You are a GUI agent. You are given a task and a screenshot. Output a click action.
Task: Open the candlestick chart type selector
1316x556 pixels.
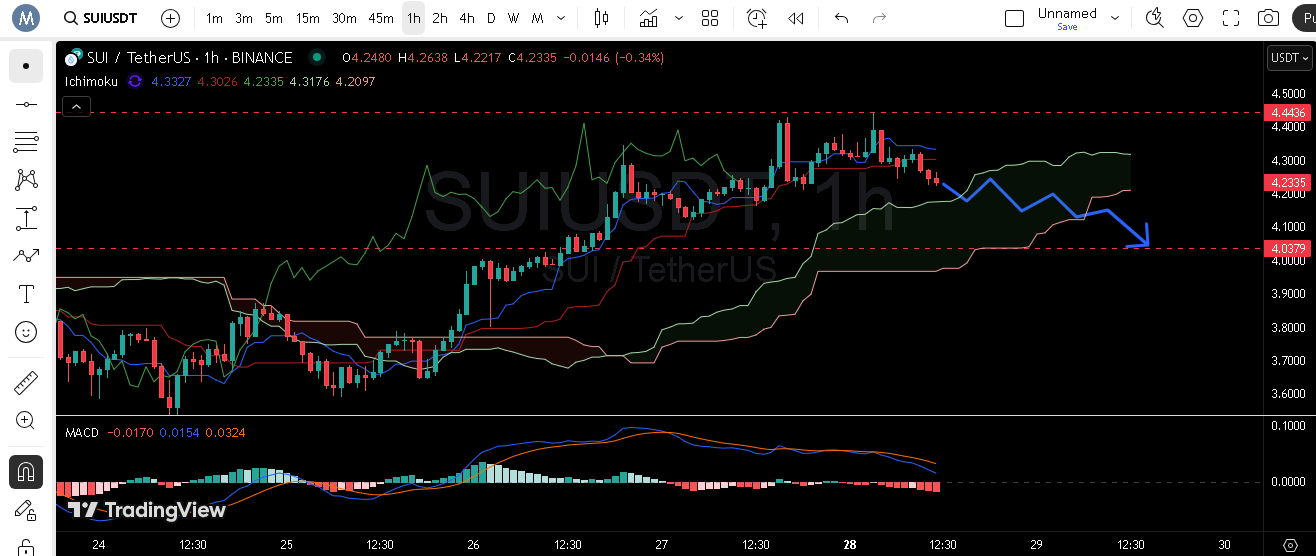[601, 18]
